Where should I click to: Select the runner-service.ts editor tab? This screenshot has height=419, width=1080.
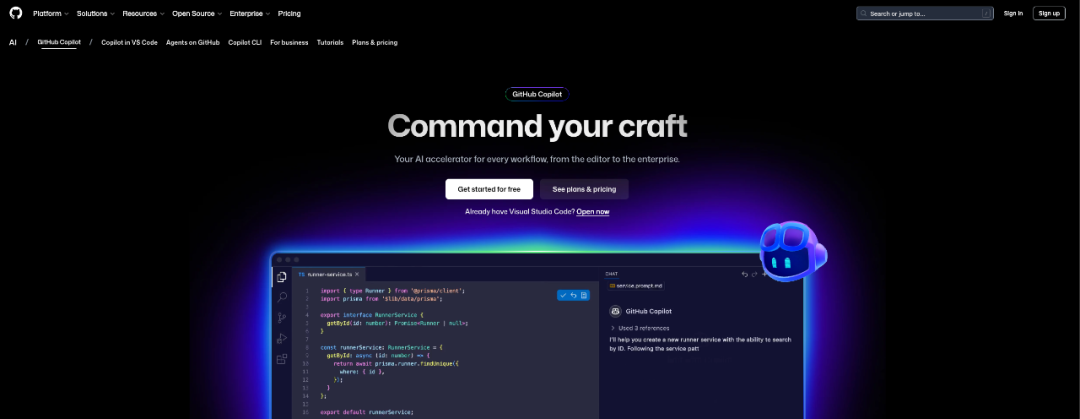point(329,274)
